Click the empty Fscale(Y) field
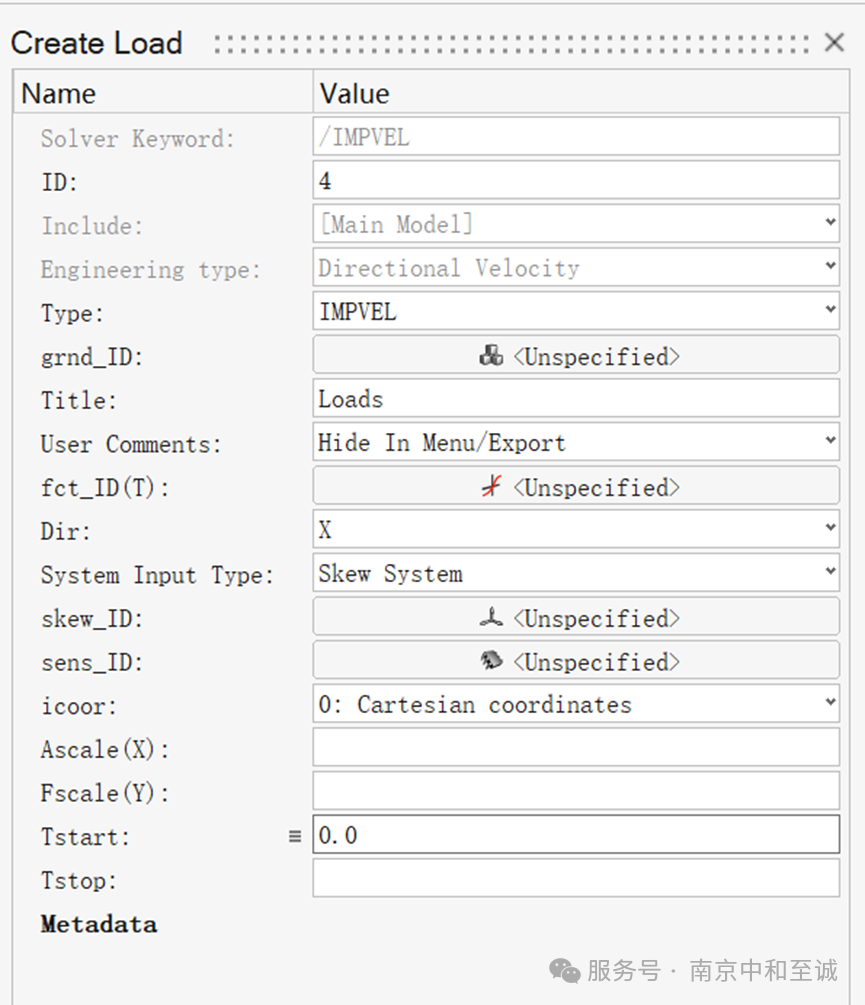This screenshot has width=865, height=1005. 576,791
